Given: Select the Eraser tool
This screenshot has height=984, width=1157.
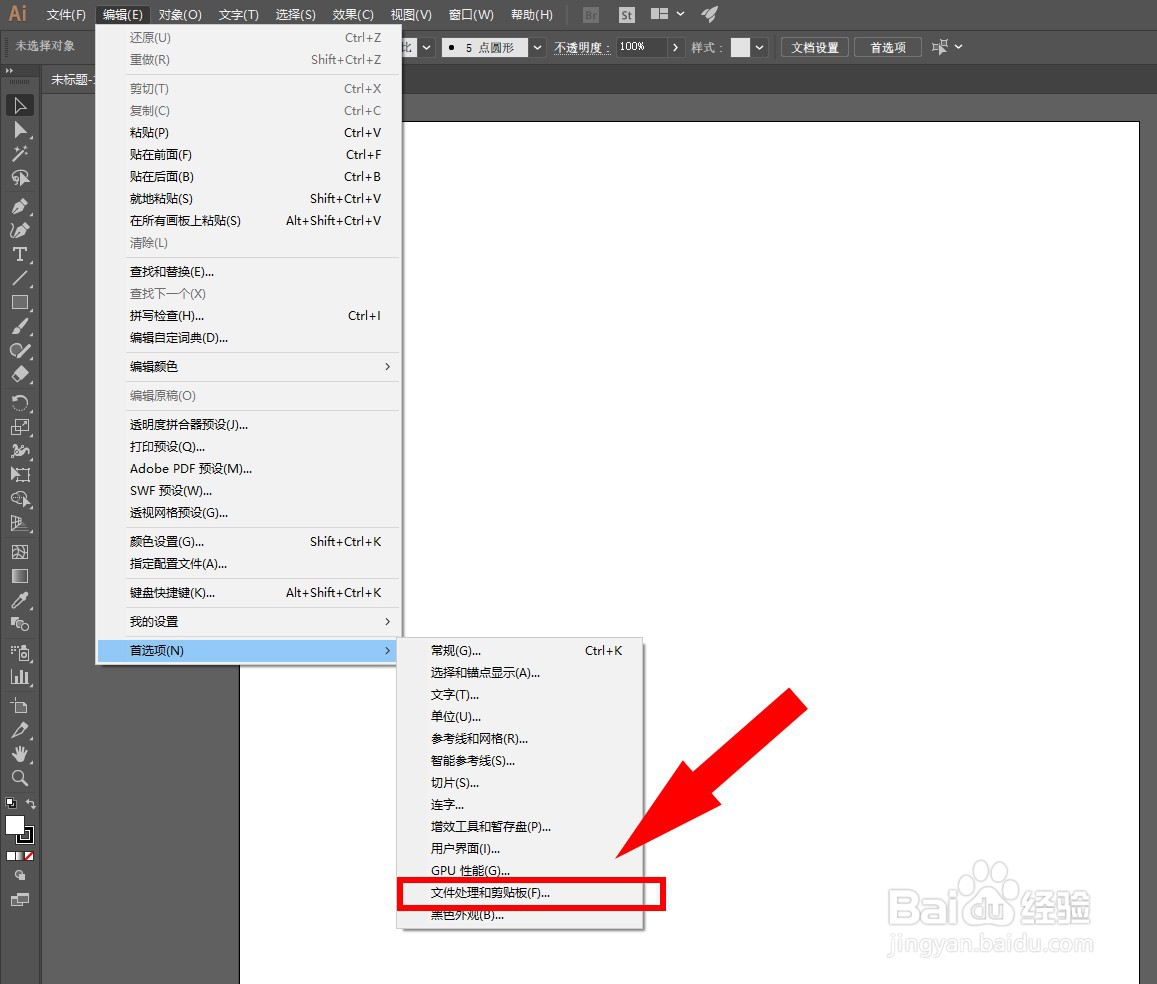Looking at the screenshot, I should click(x=20, y=374).
